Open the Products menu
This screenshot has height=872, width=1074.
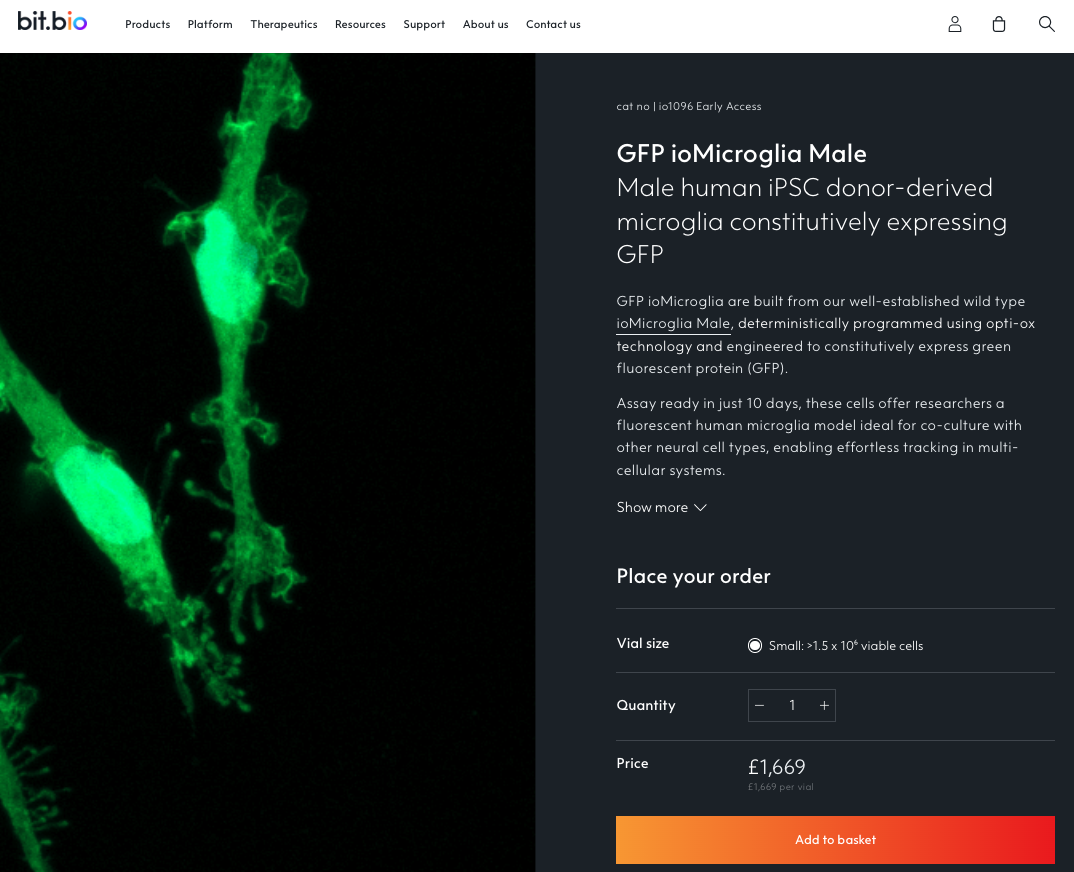[147, 24]
